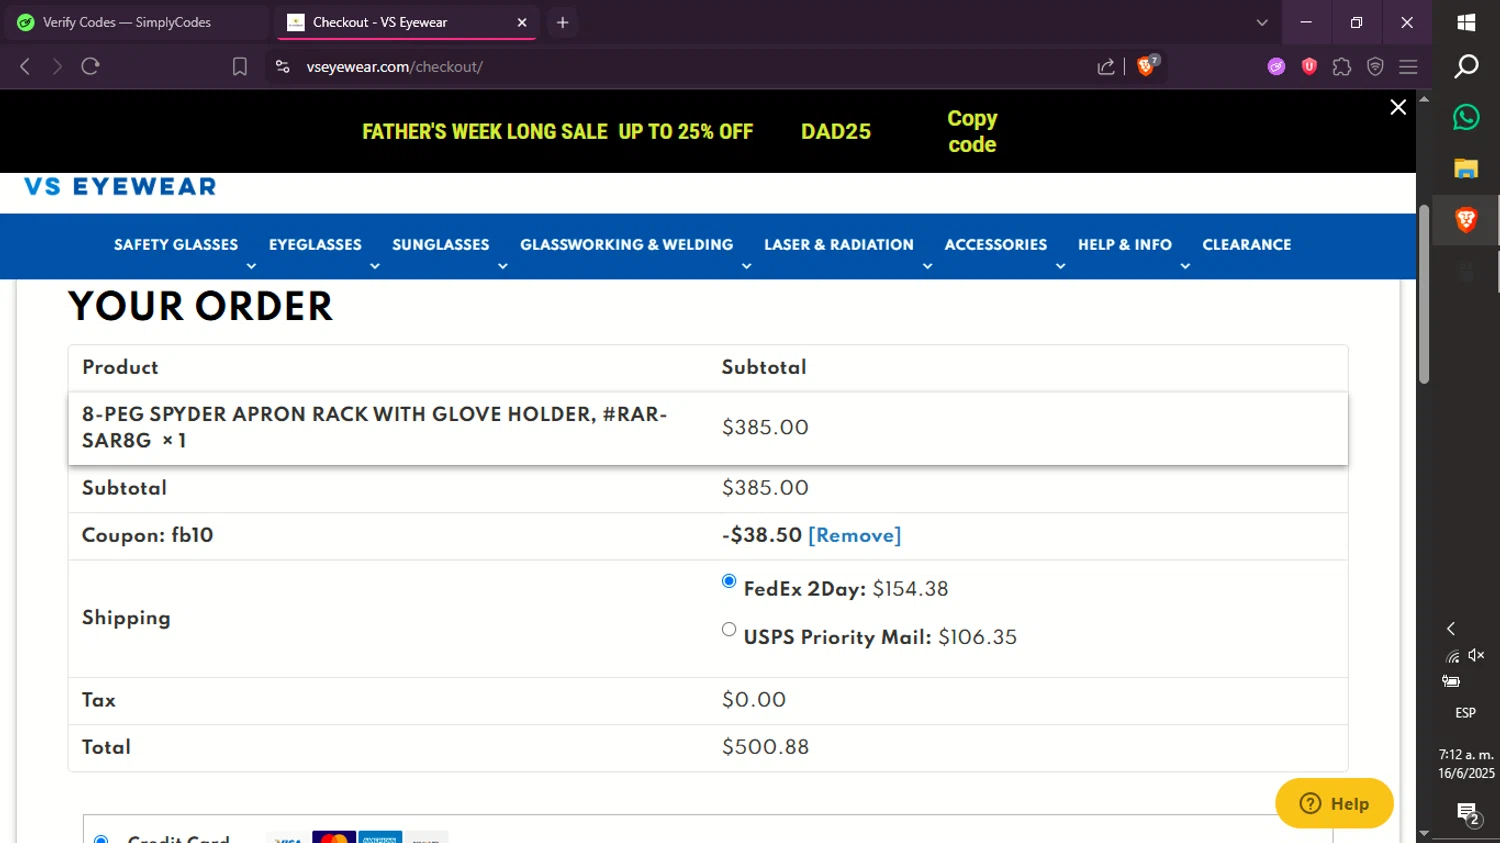Open the red shield uBlock extension
1500x843 pixels.
pyautogui.click(x=1309, y=67)
